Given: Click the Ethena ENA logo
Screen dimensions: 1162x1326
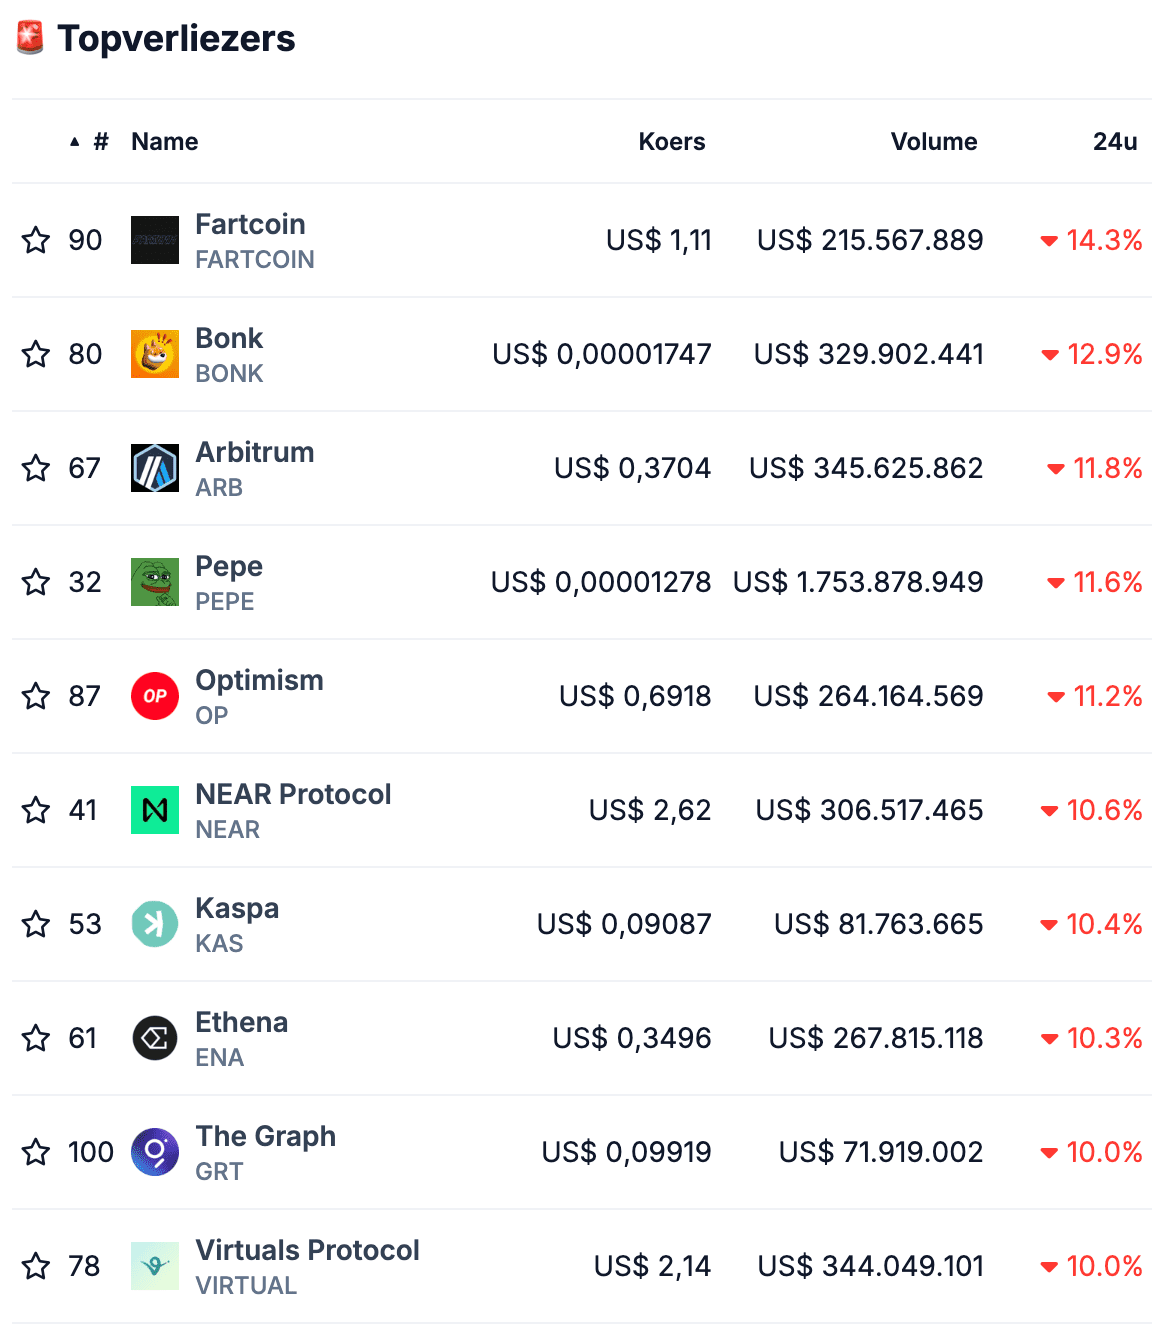Looking at the screenshot, I should (155, 1038).
